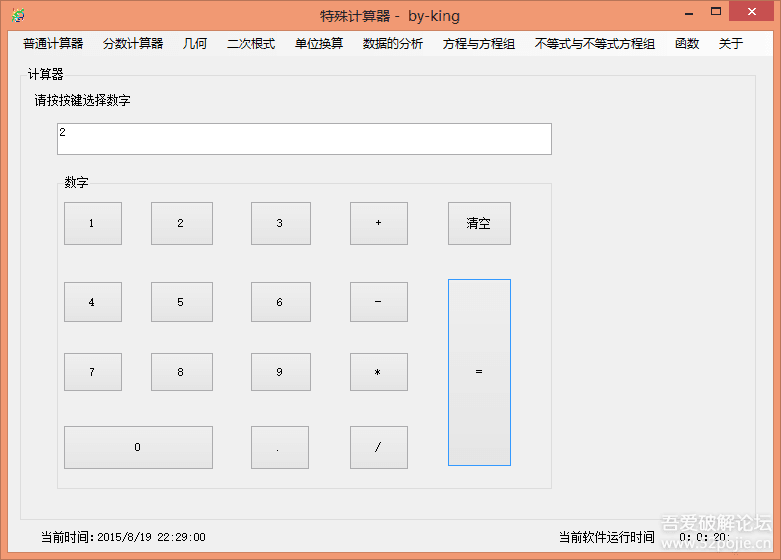Click the 当前软件运行时间 label
This screenshot has width=781, height=560.
click(x=607, y=537)
